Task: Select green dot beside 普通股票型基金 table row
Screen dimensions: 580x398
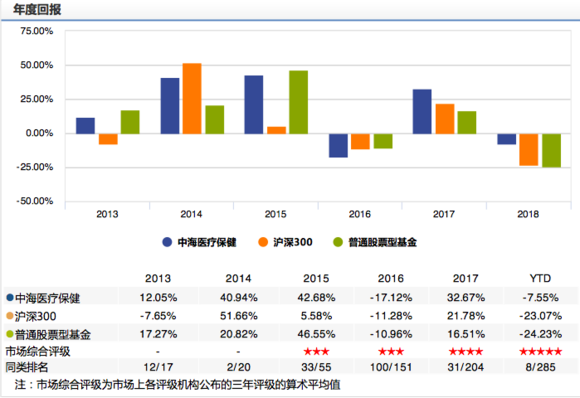Action: click(10, 334)
